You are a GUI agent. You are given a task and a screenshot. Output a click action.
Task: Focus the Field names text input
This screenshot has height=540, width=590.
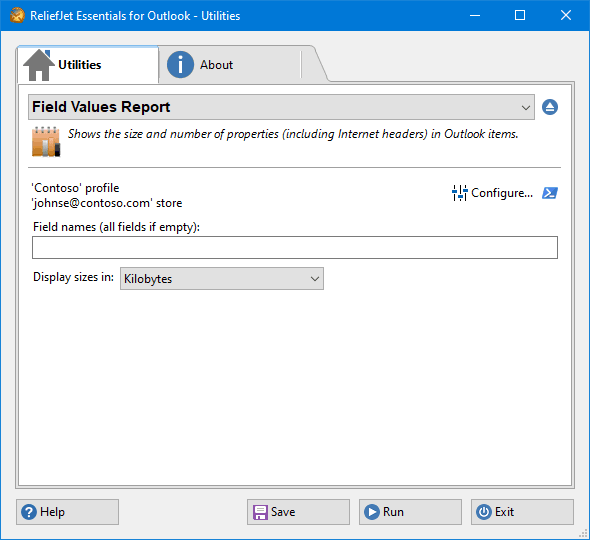pos(295,248)
